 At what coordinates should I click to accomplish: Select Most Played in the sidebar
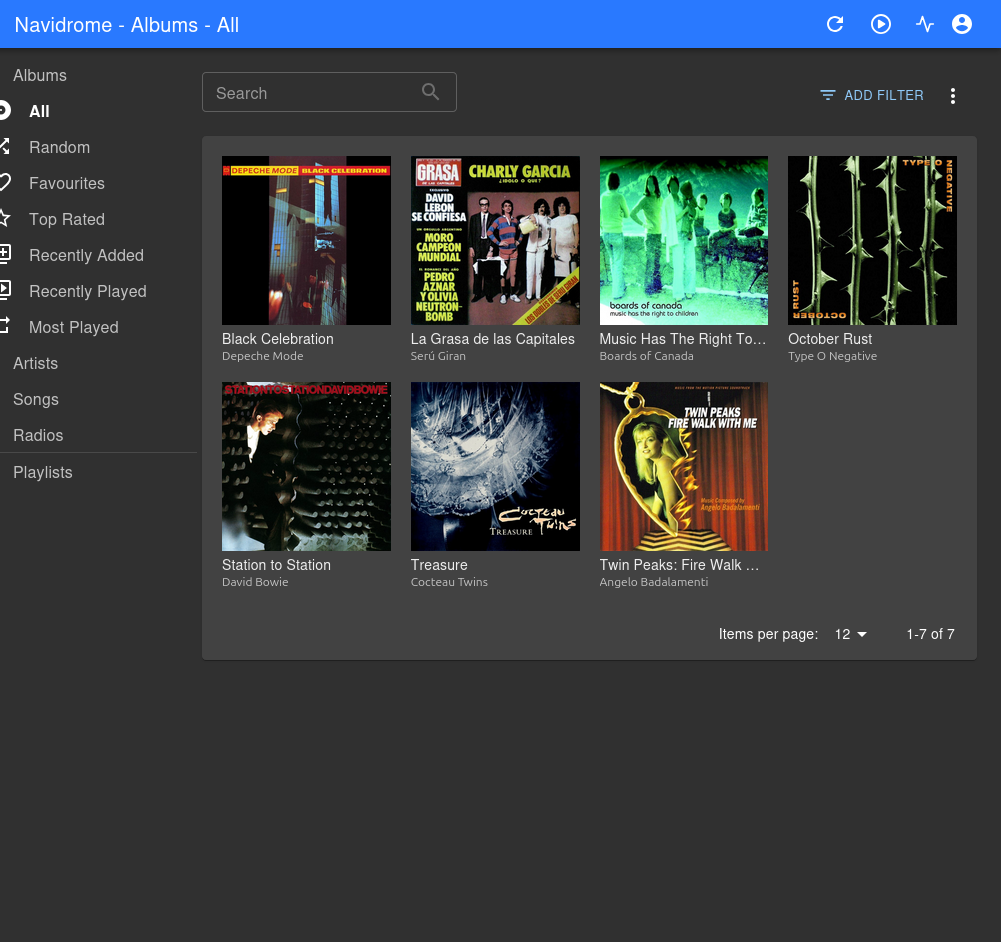click(x=73, y=327)
